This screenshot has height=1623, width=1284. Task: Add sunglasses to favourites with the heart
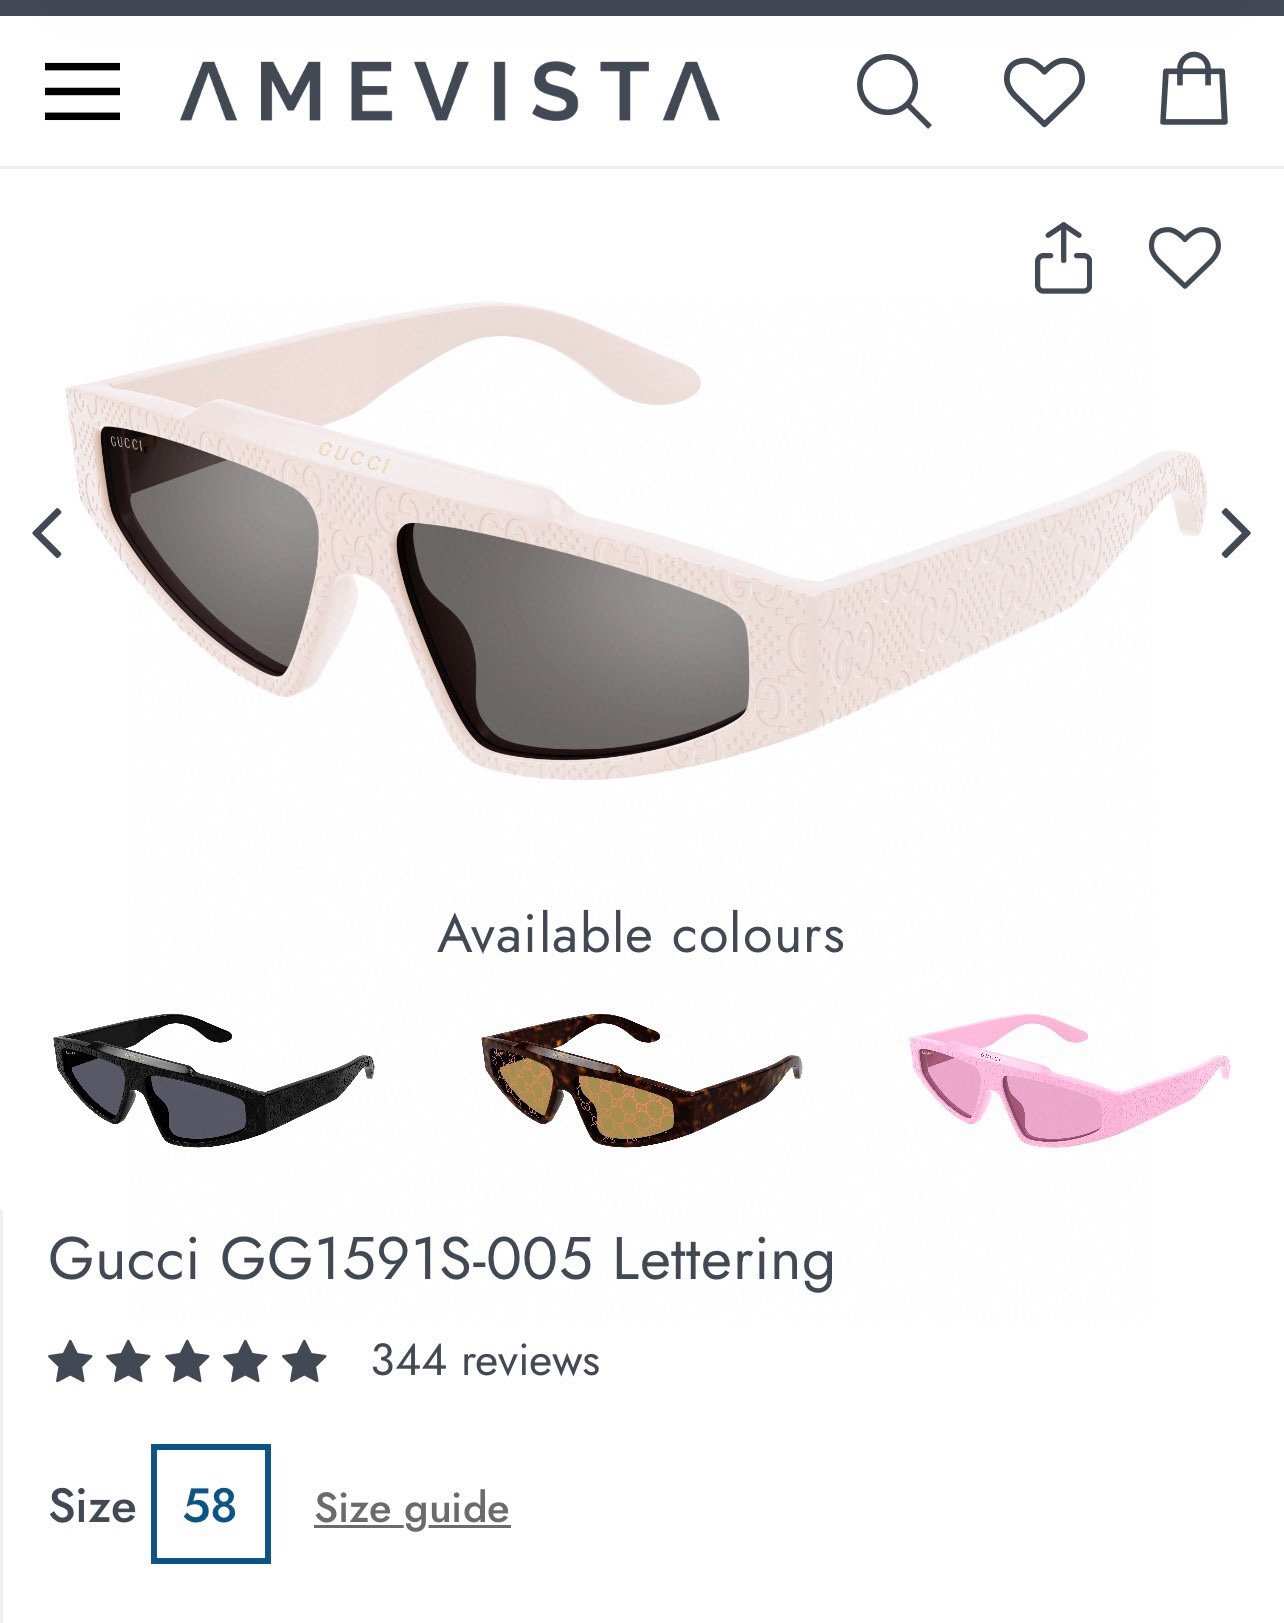coord(1185,257)
